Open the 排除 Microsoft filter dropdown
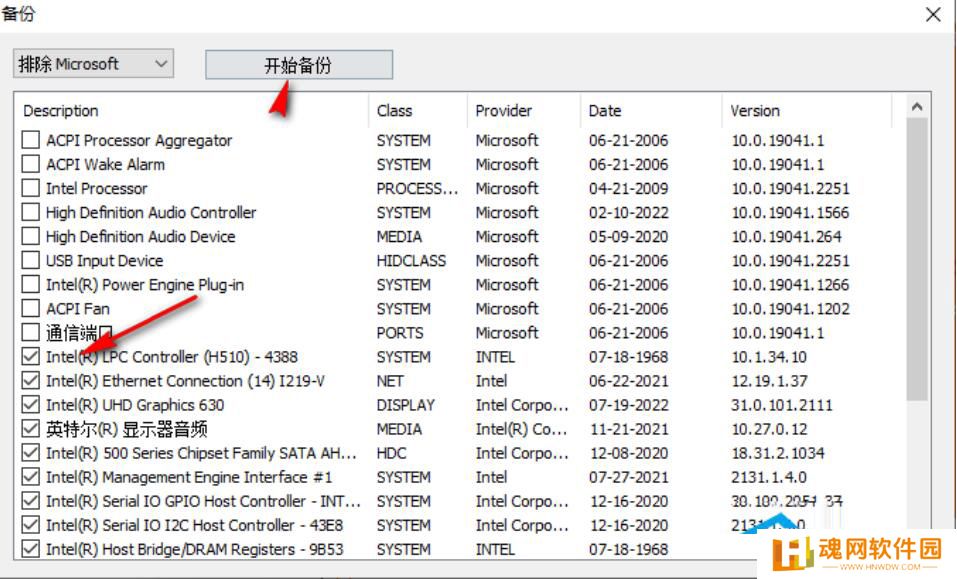Screen dimensions: 957x579 click(91, 63)
